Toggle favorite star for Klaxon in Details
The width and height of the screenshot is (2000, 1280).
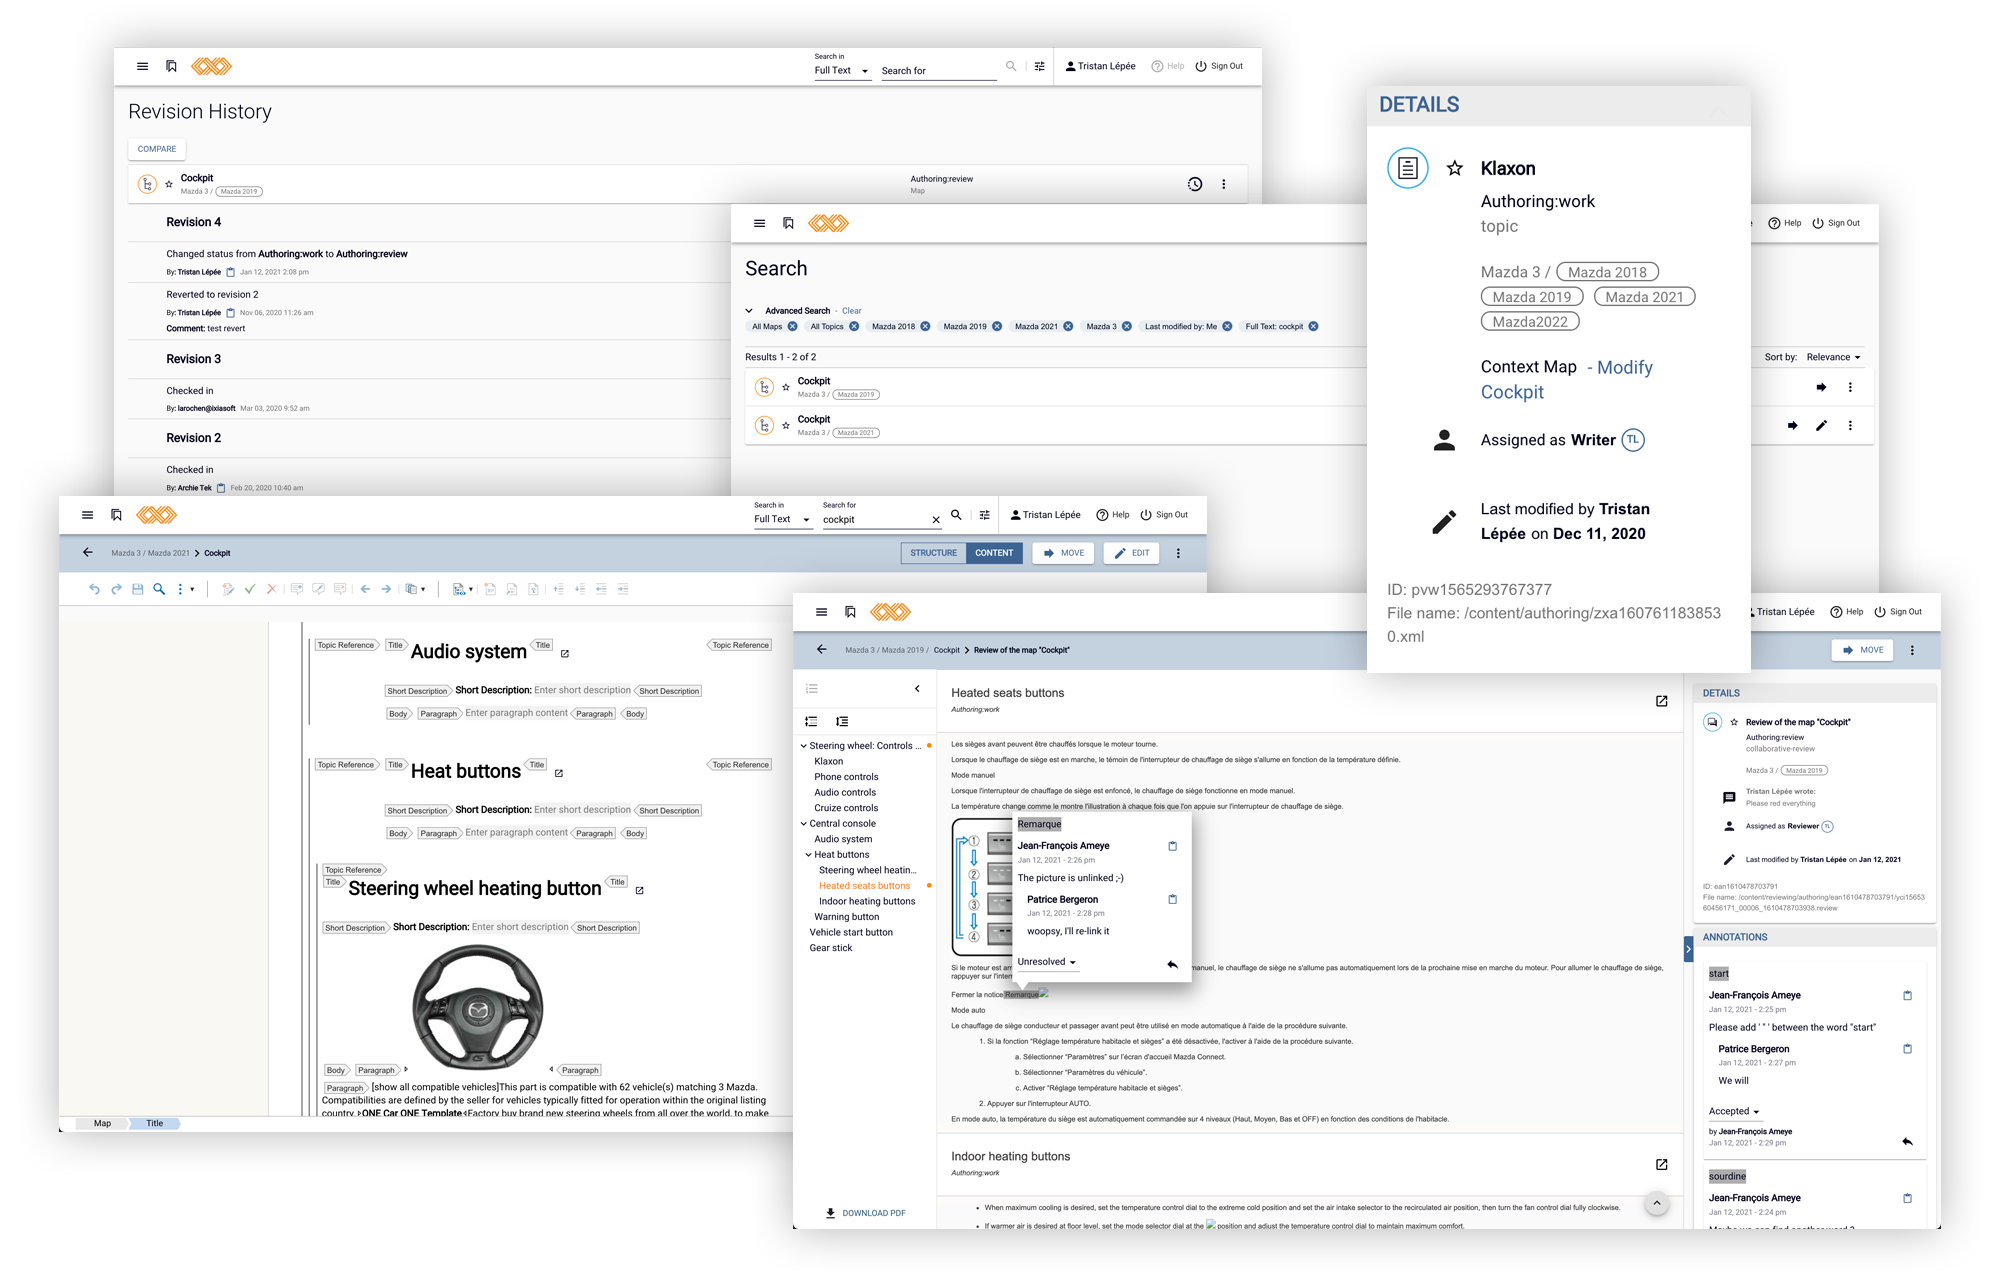pyautogui.click(x=1455, y=168)
